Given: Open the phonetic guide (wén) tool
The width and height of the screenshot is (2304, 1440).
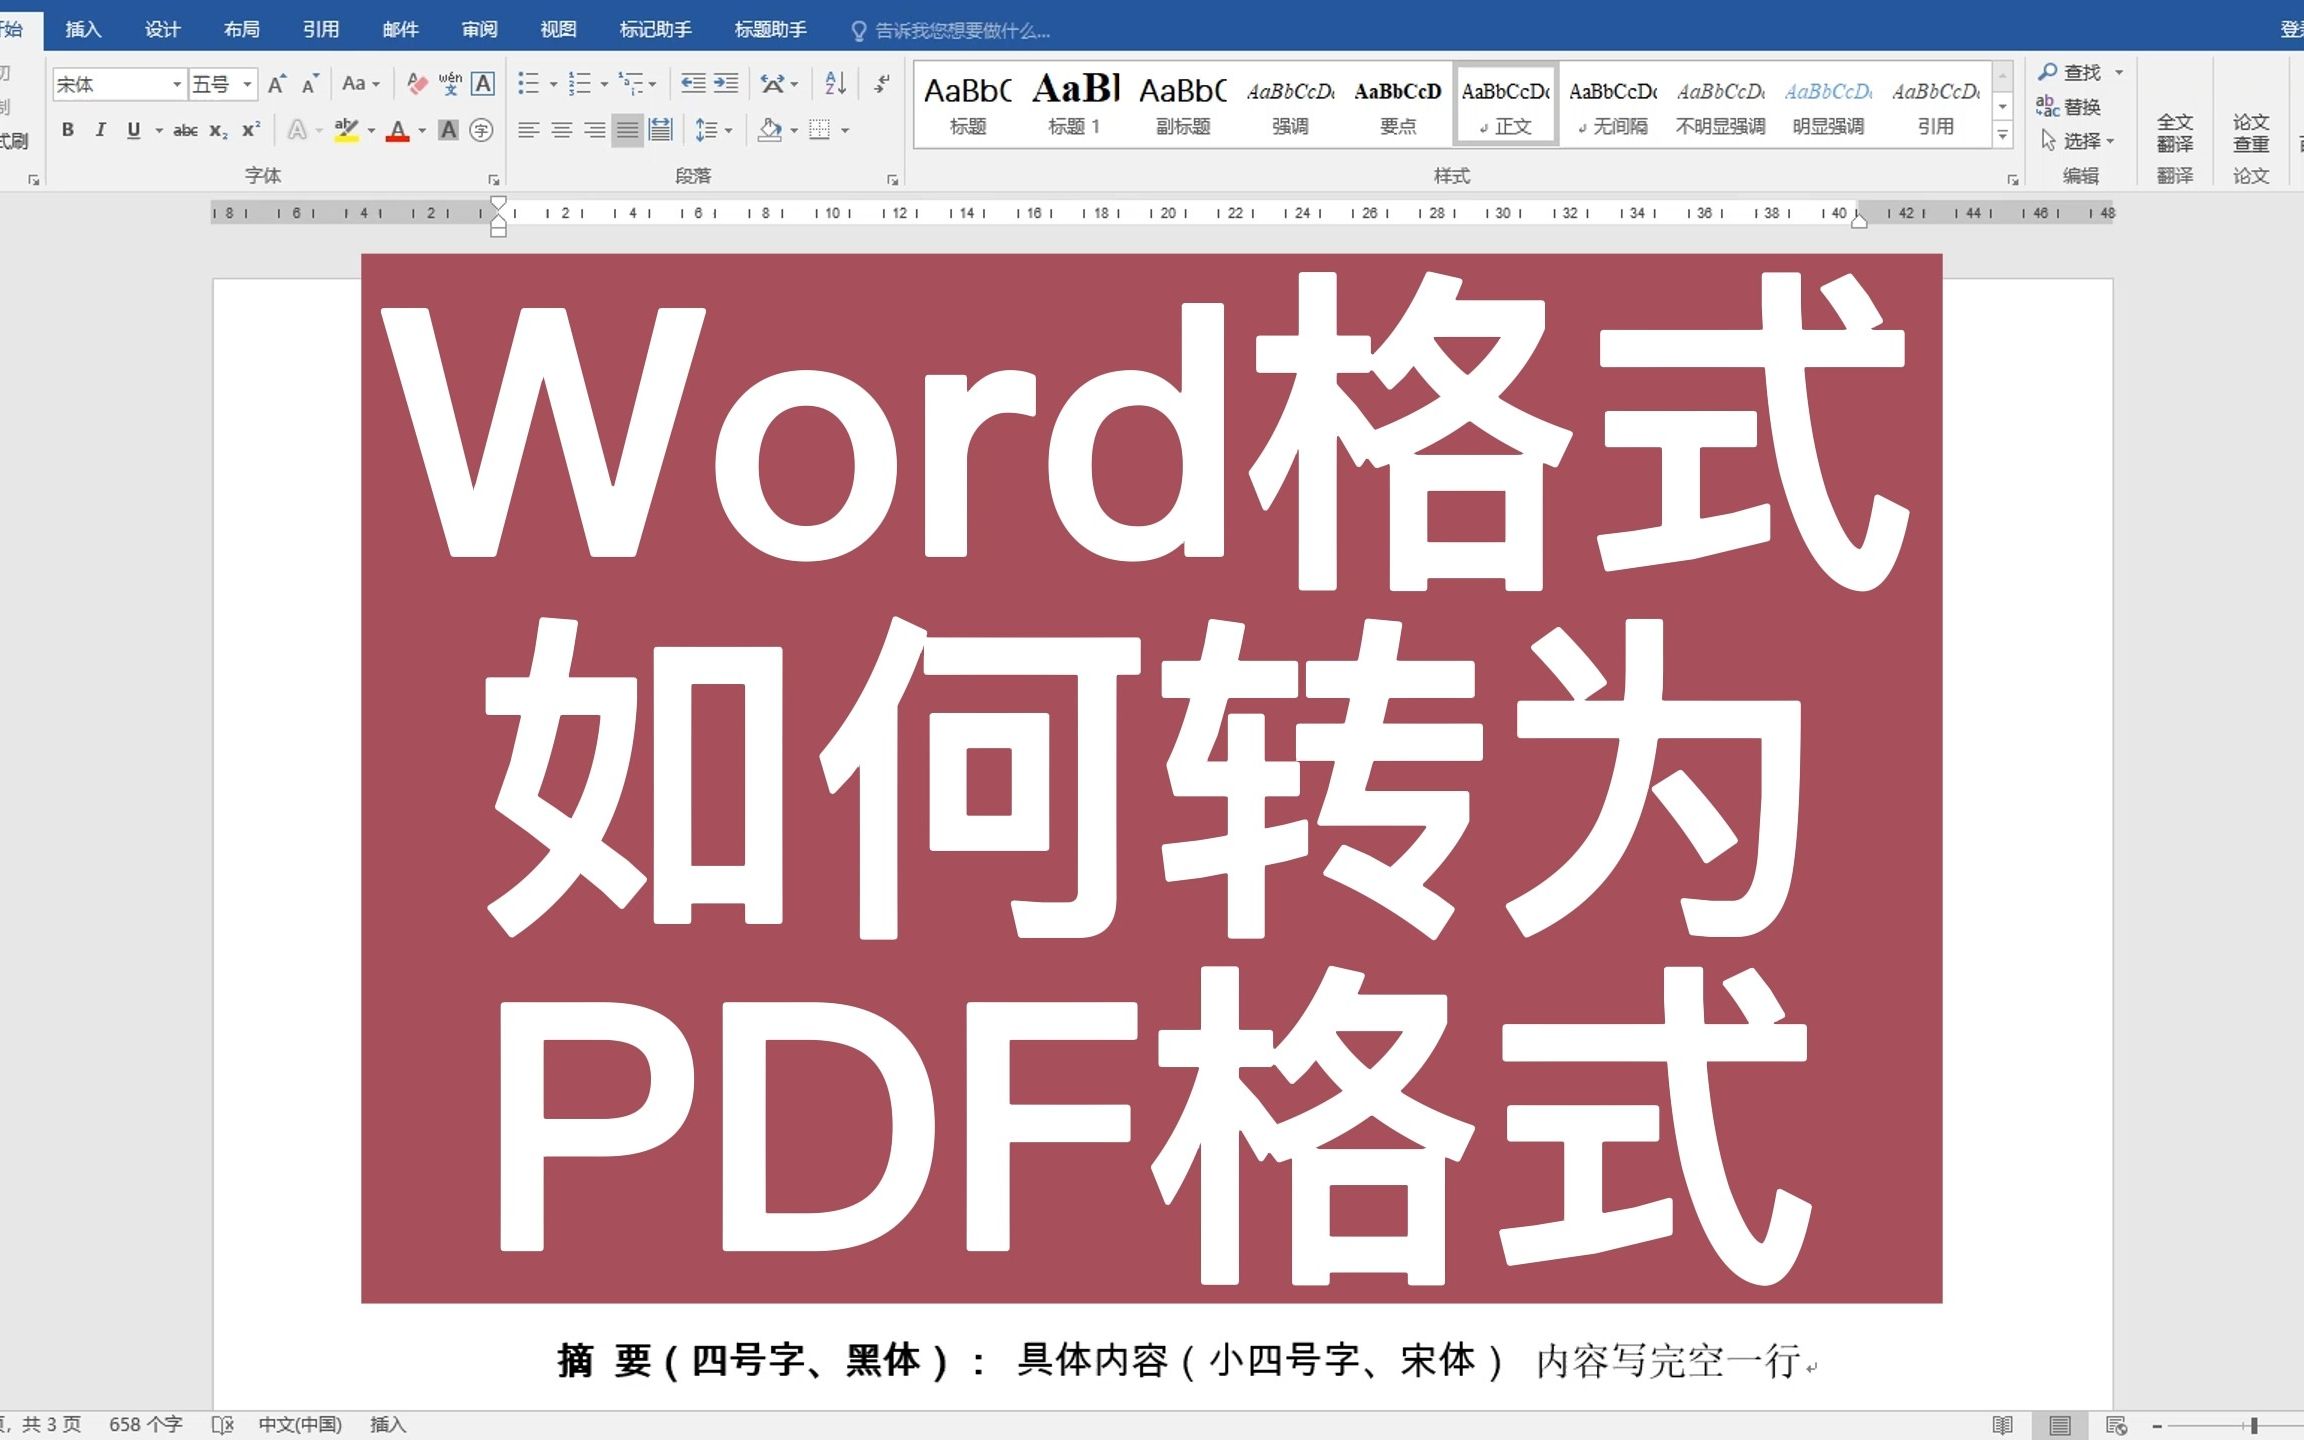Looking at the screenshot, I should coord(450,84).
